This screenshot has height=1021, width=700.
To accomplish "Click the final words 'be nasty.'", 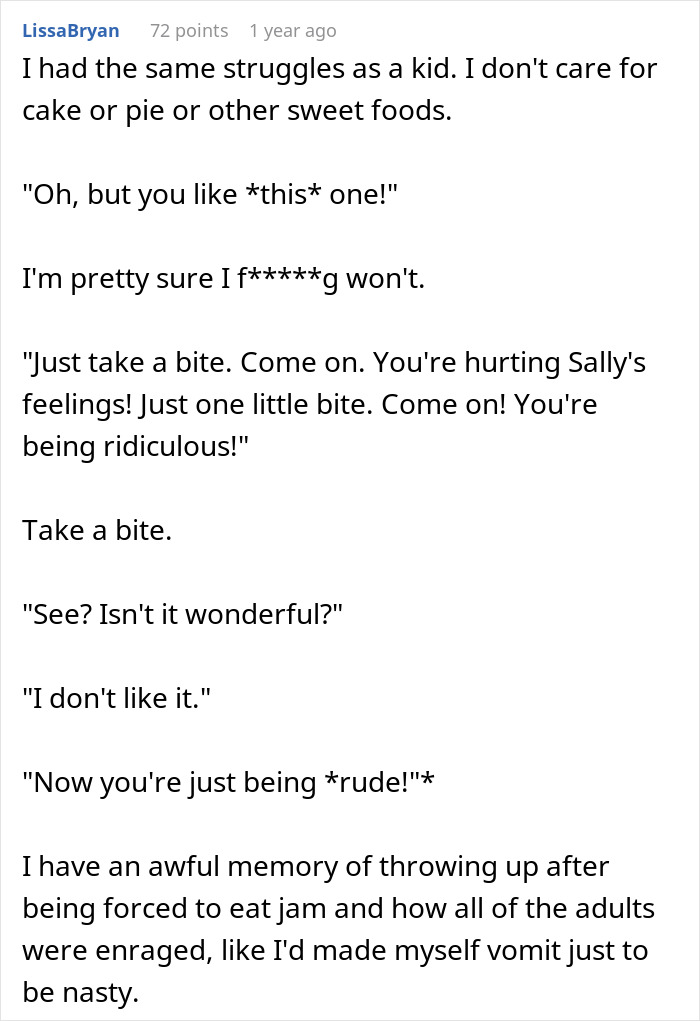I will (x=81, y=993).
